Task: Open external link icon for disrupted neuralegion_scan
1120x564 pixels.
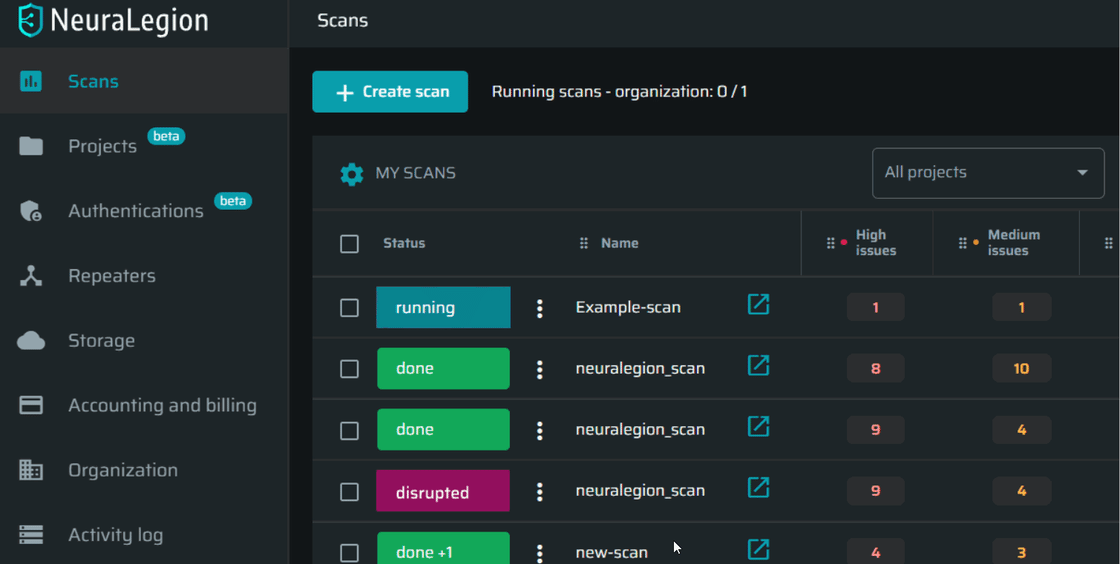Action: coord(758,488)
